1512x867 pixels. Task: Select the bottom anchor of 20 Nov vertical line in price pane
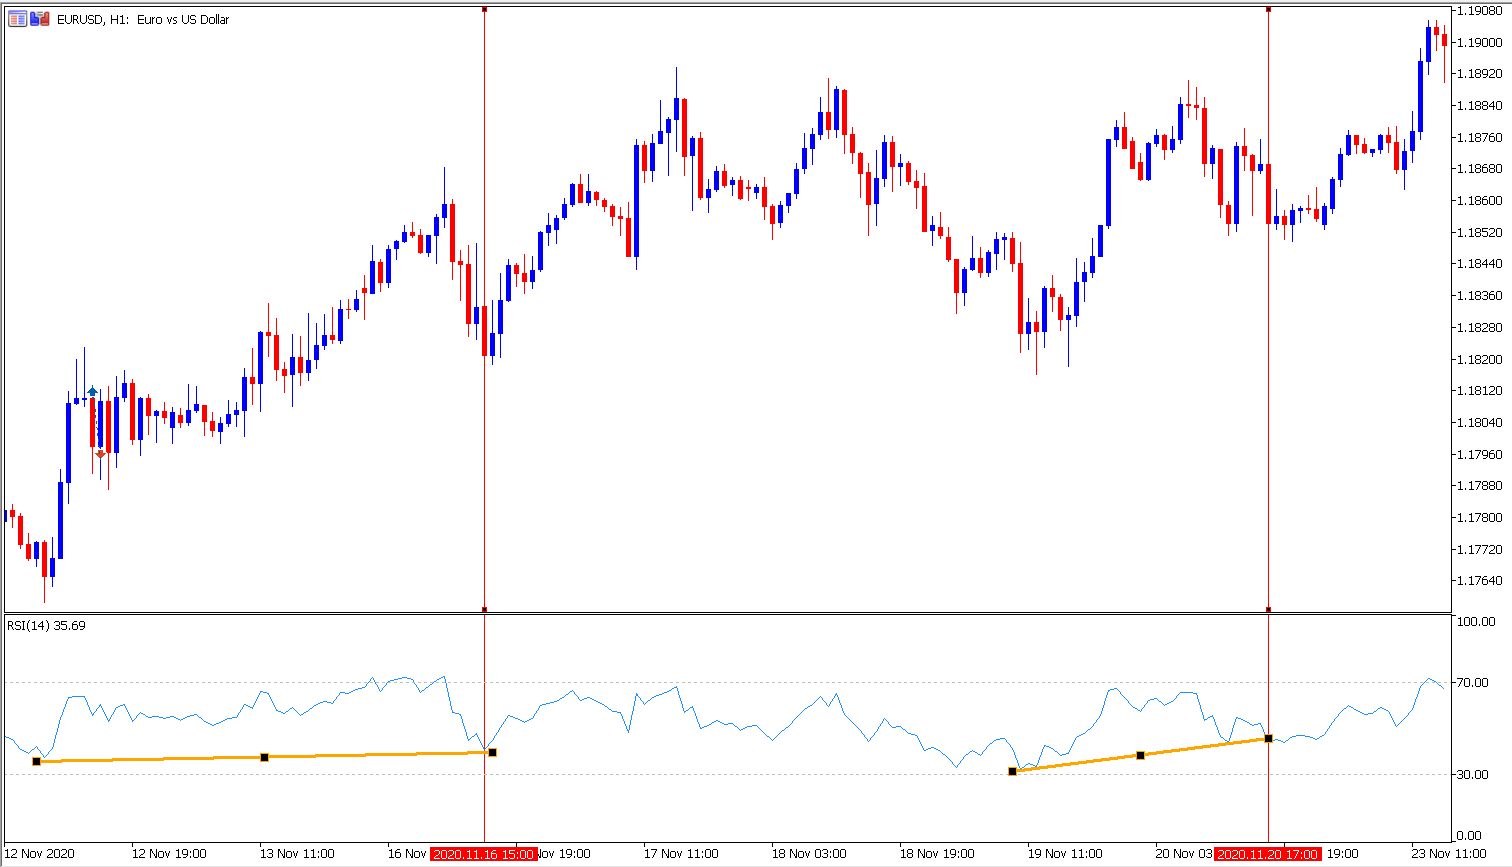point(1268,609)
